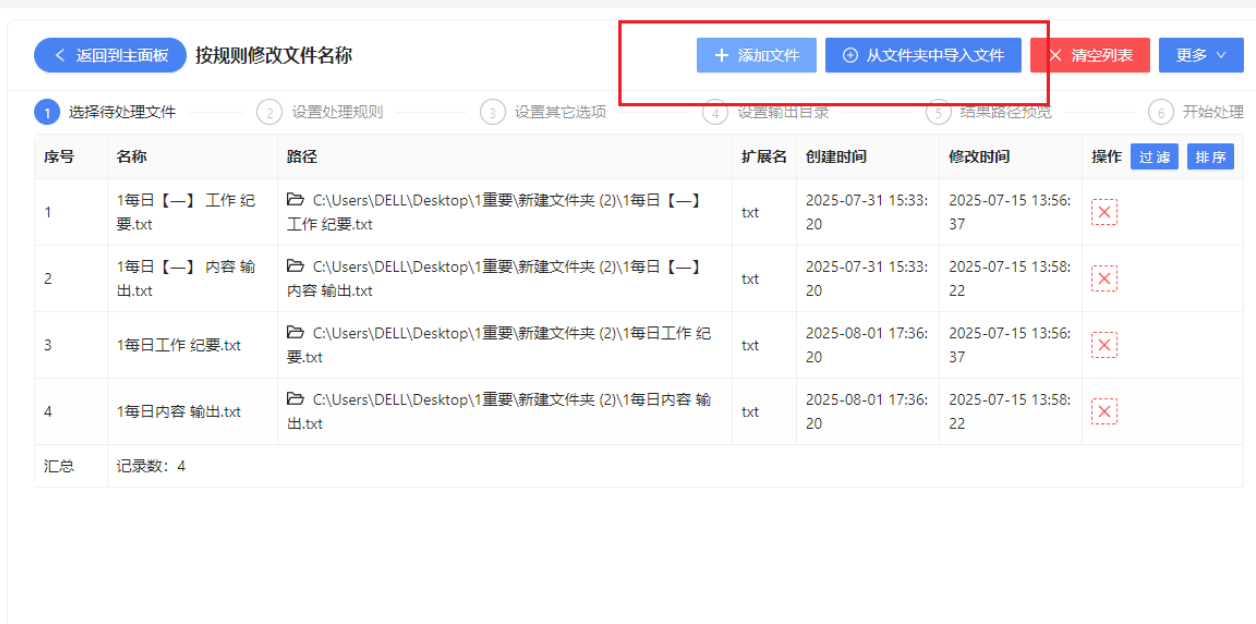Go to step 6 开始处理

pyautogui.click(x=1196, y=112)
